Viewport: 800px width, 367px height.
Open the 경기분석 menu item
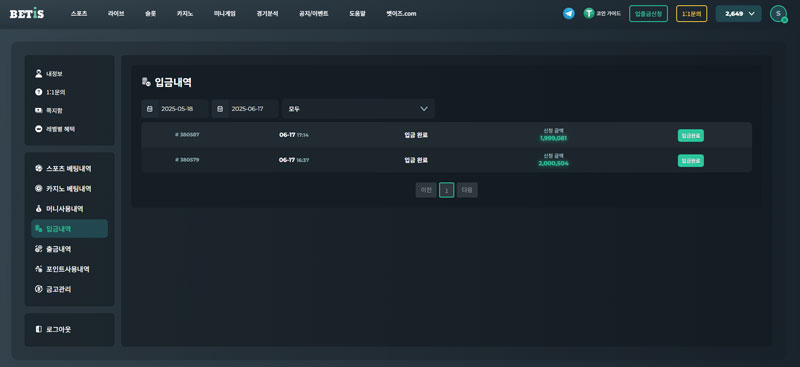click(x=267, y=14)
